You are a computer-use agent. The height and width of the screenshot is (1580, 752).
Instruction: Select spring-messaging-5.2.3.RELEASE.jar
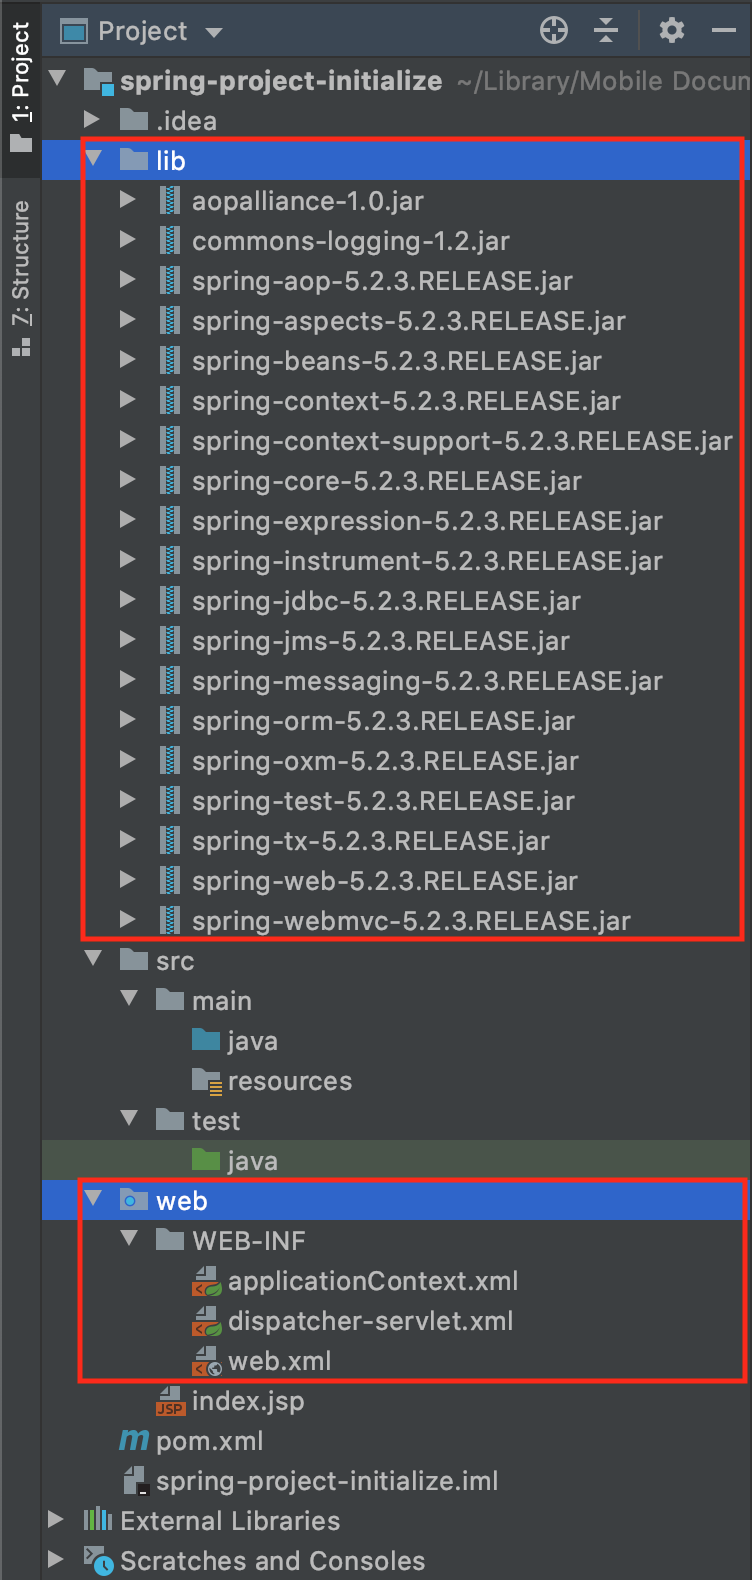(x=427, y=681)
